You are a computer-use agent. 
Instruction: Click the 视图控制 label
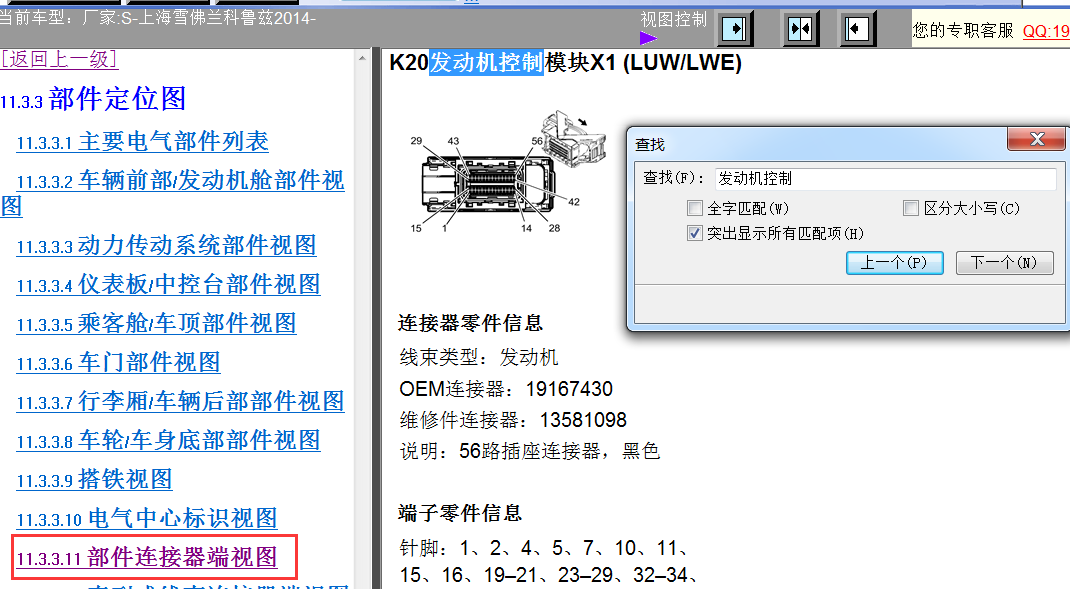tap(674, 19)
